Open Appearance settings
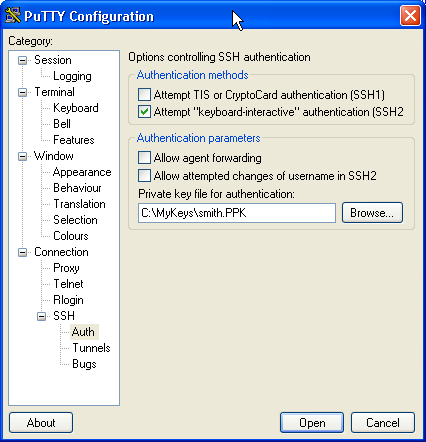Screen dimensions: 426x442 coord(82,172)
